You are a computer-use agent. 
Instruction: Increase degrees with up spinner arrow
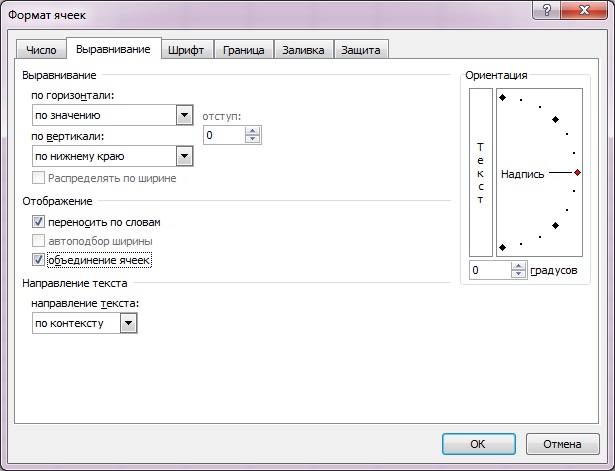pyautogui.click(x=519, y=266)
